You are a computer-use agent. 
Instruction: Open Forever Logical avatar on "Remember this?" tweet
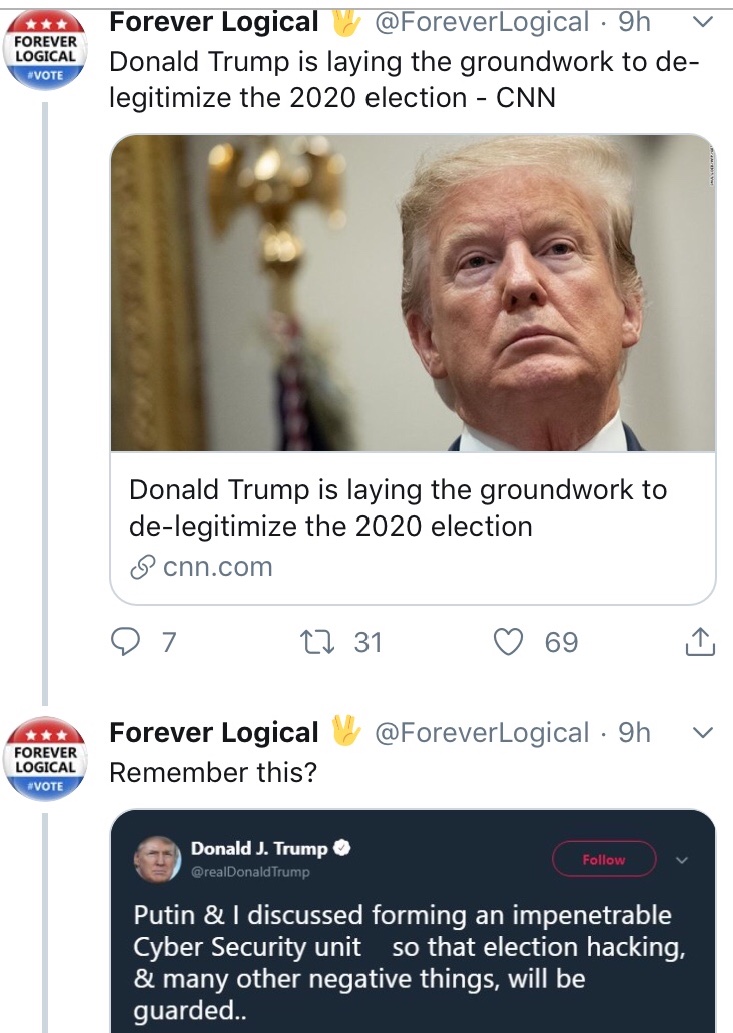click(x=44, y=760)
